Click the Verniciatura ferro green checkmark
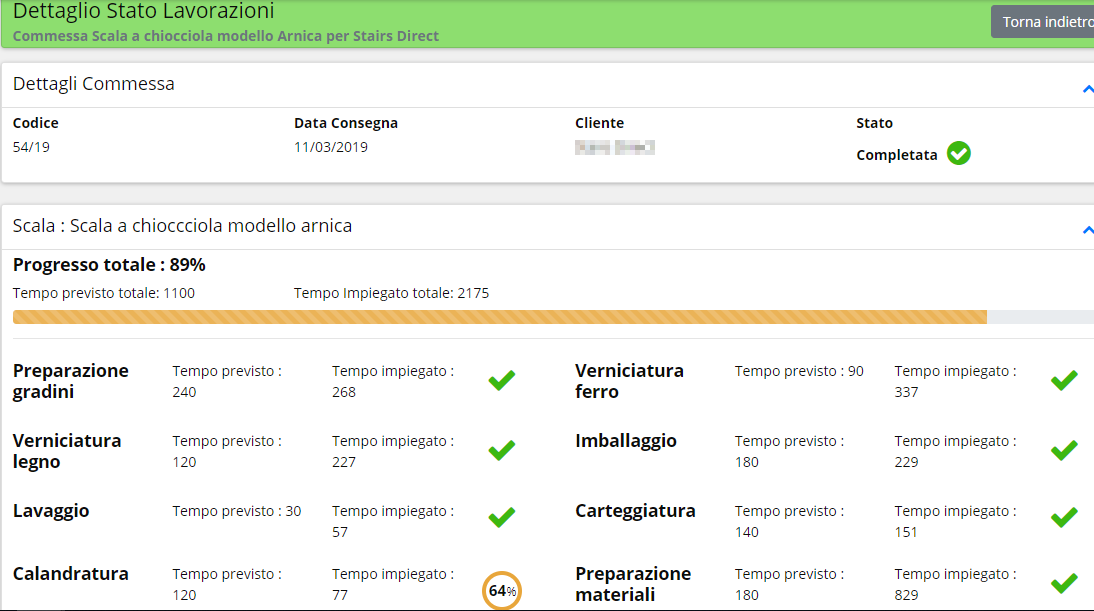The height and width of the screenshot is (611, 1094). point(1064,380)
